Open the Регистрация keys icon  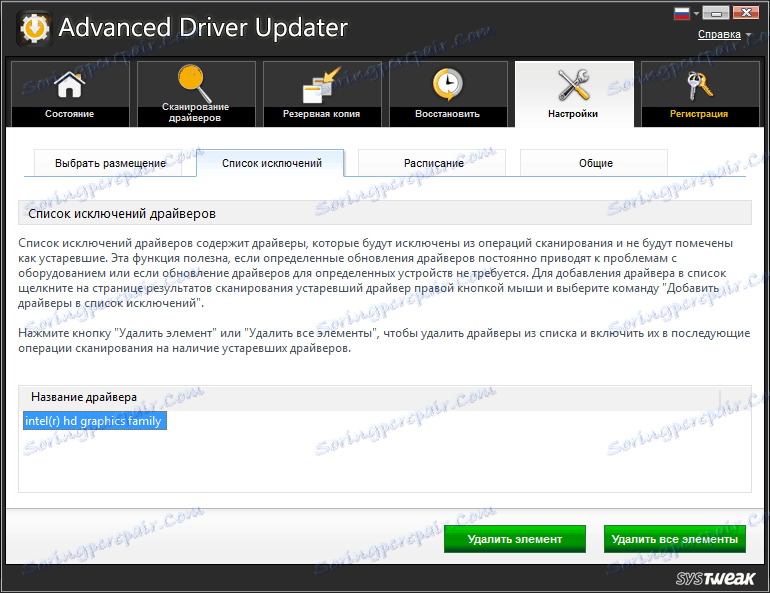click(699, 84)
